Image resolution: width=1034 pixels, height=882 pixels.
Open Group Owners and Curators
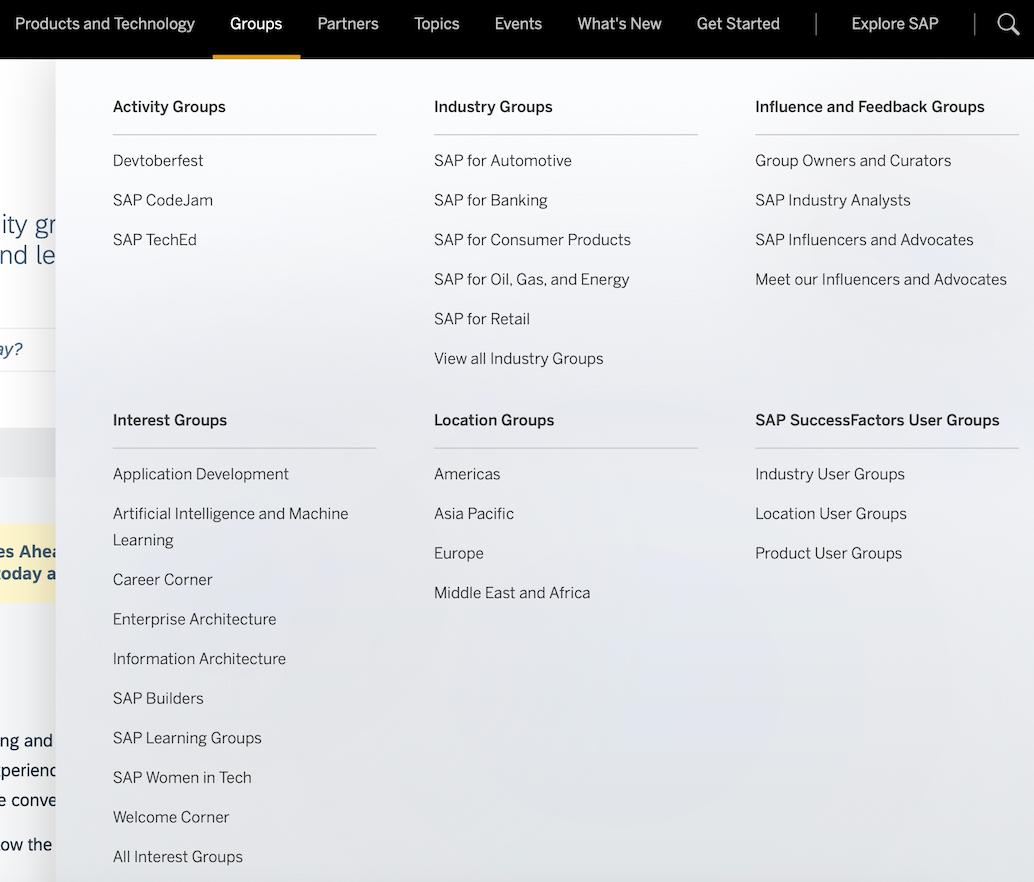(x=853, y=161)
